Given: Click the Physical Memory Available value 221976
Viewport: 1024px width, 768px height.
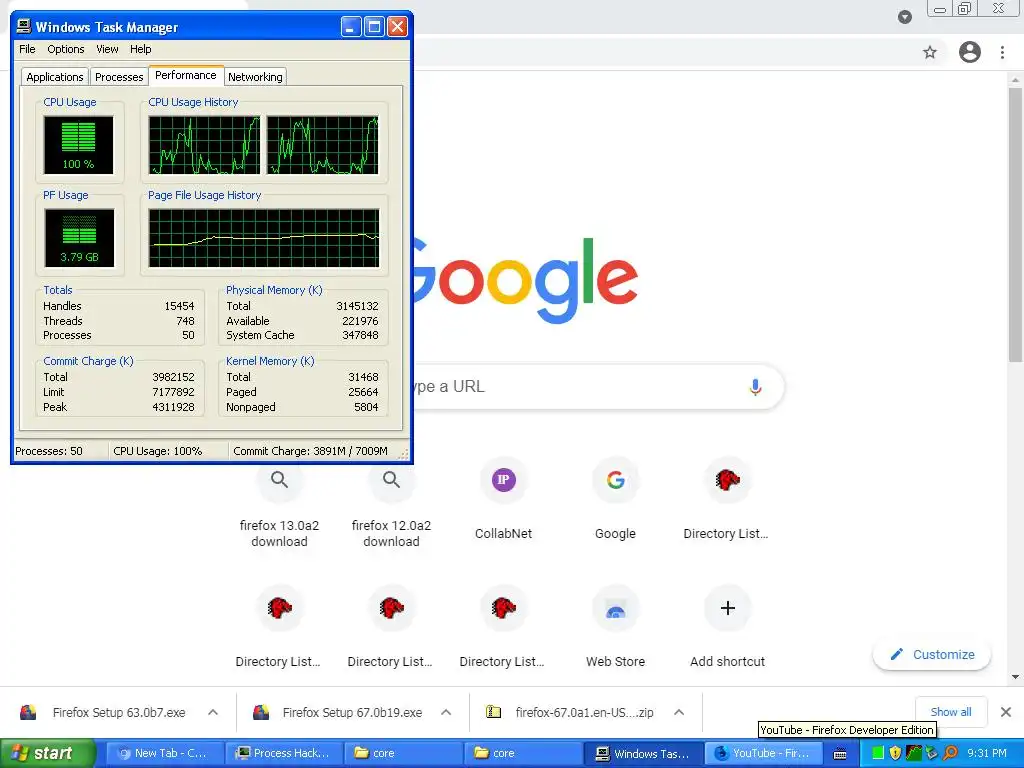Looking at the screenshot, I should click(360, 321).
